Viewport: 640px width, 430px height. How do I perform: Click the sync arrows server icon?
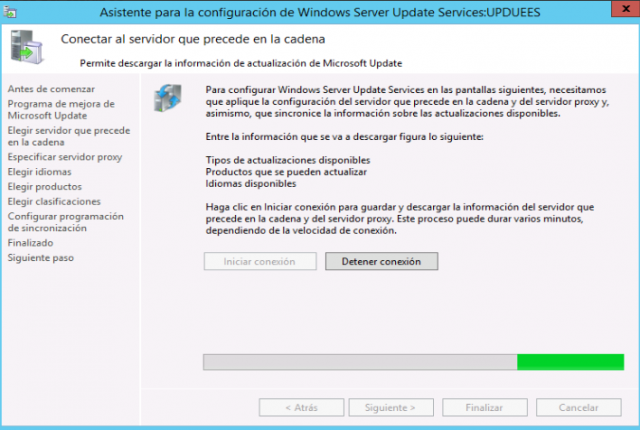pos(168,98)
